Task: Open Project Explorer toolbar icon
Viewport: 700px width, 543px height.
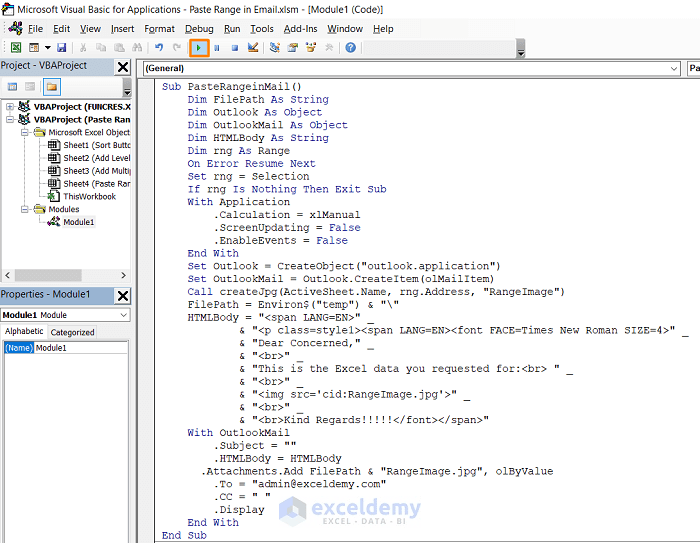Action: click(x=275, y=47)
